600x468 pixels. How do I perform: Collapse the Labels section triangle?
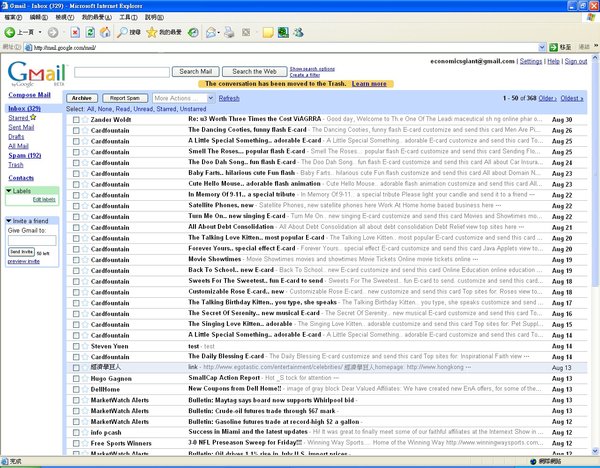point(11,190)
